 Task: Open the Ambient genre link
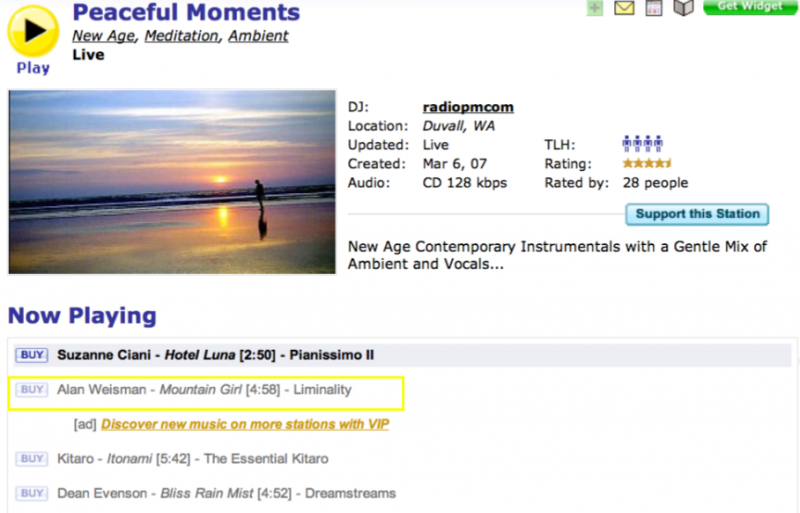coord(258,36)
